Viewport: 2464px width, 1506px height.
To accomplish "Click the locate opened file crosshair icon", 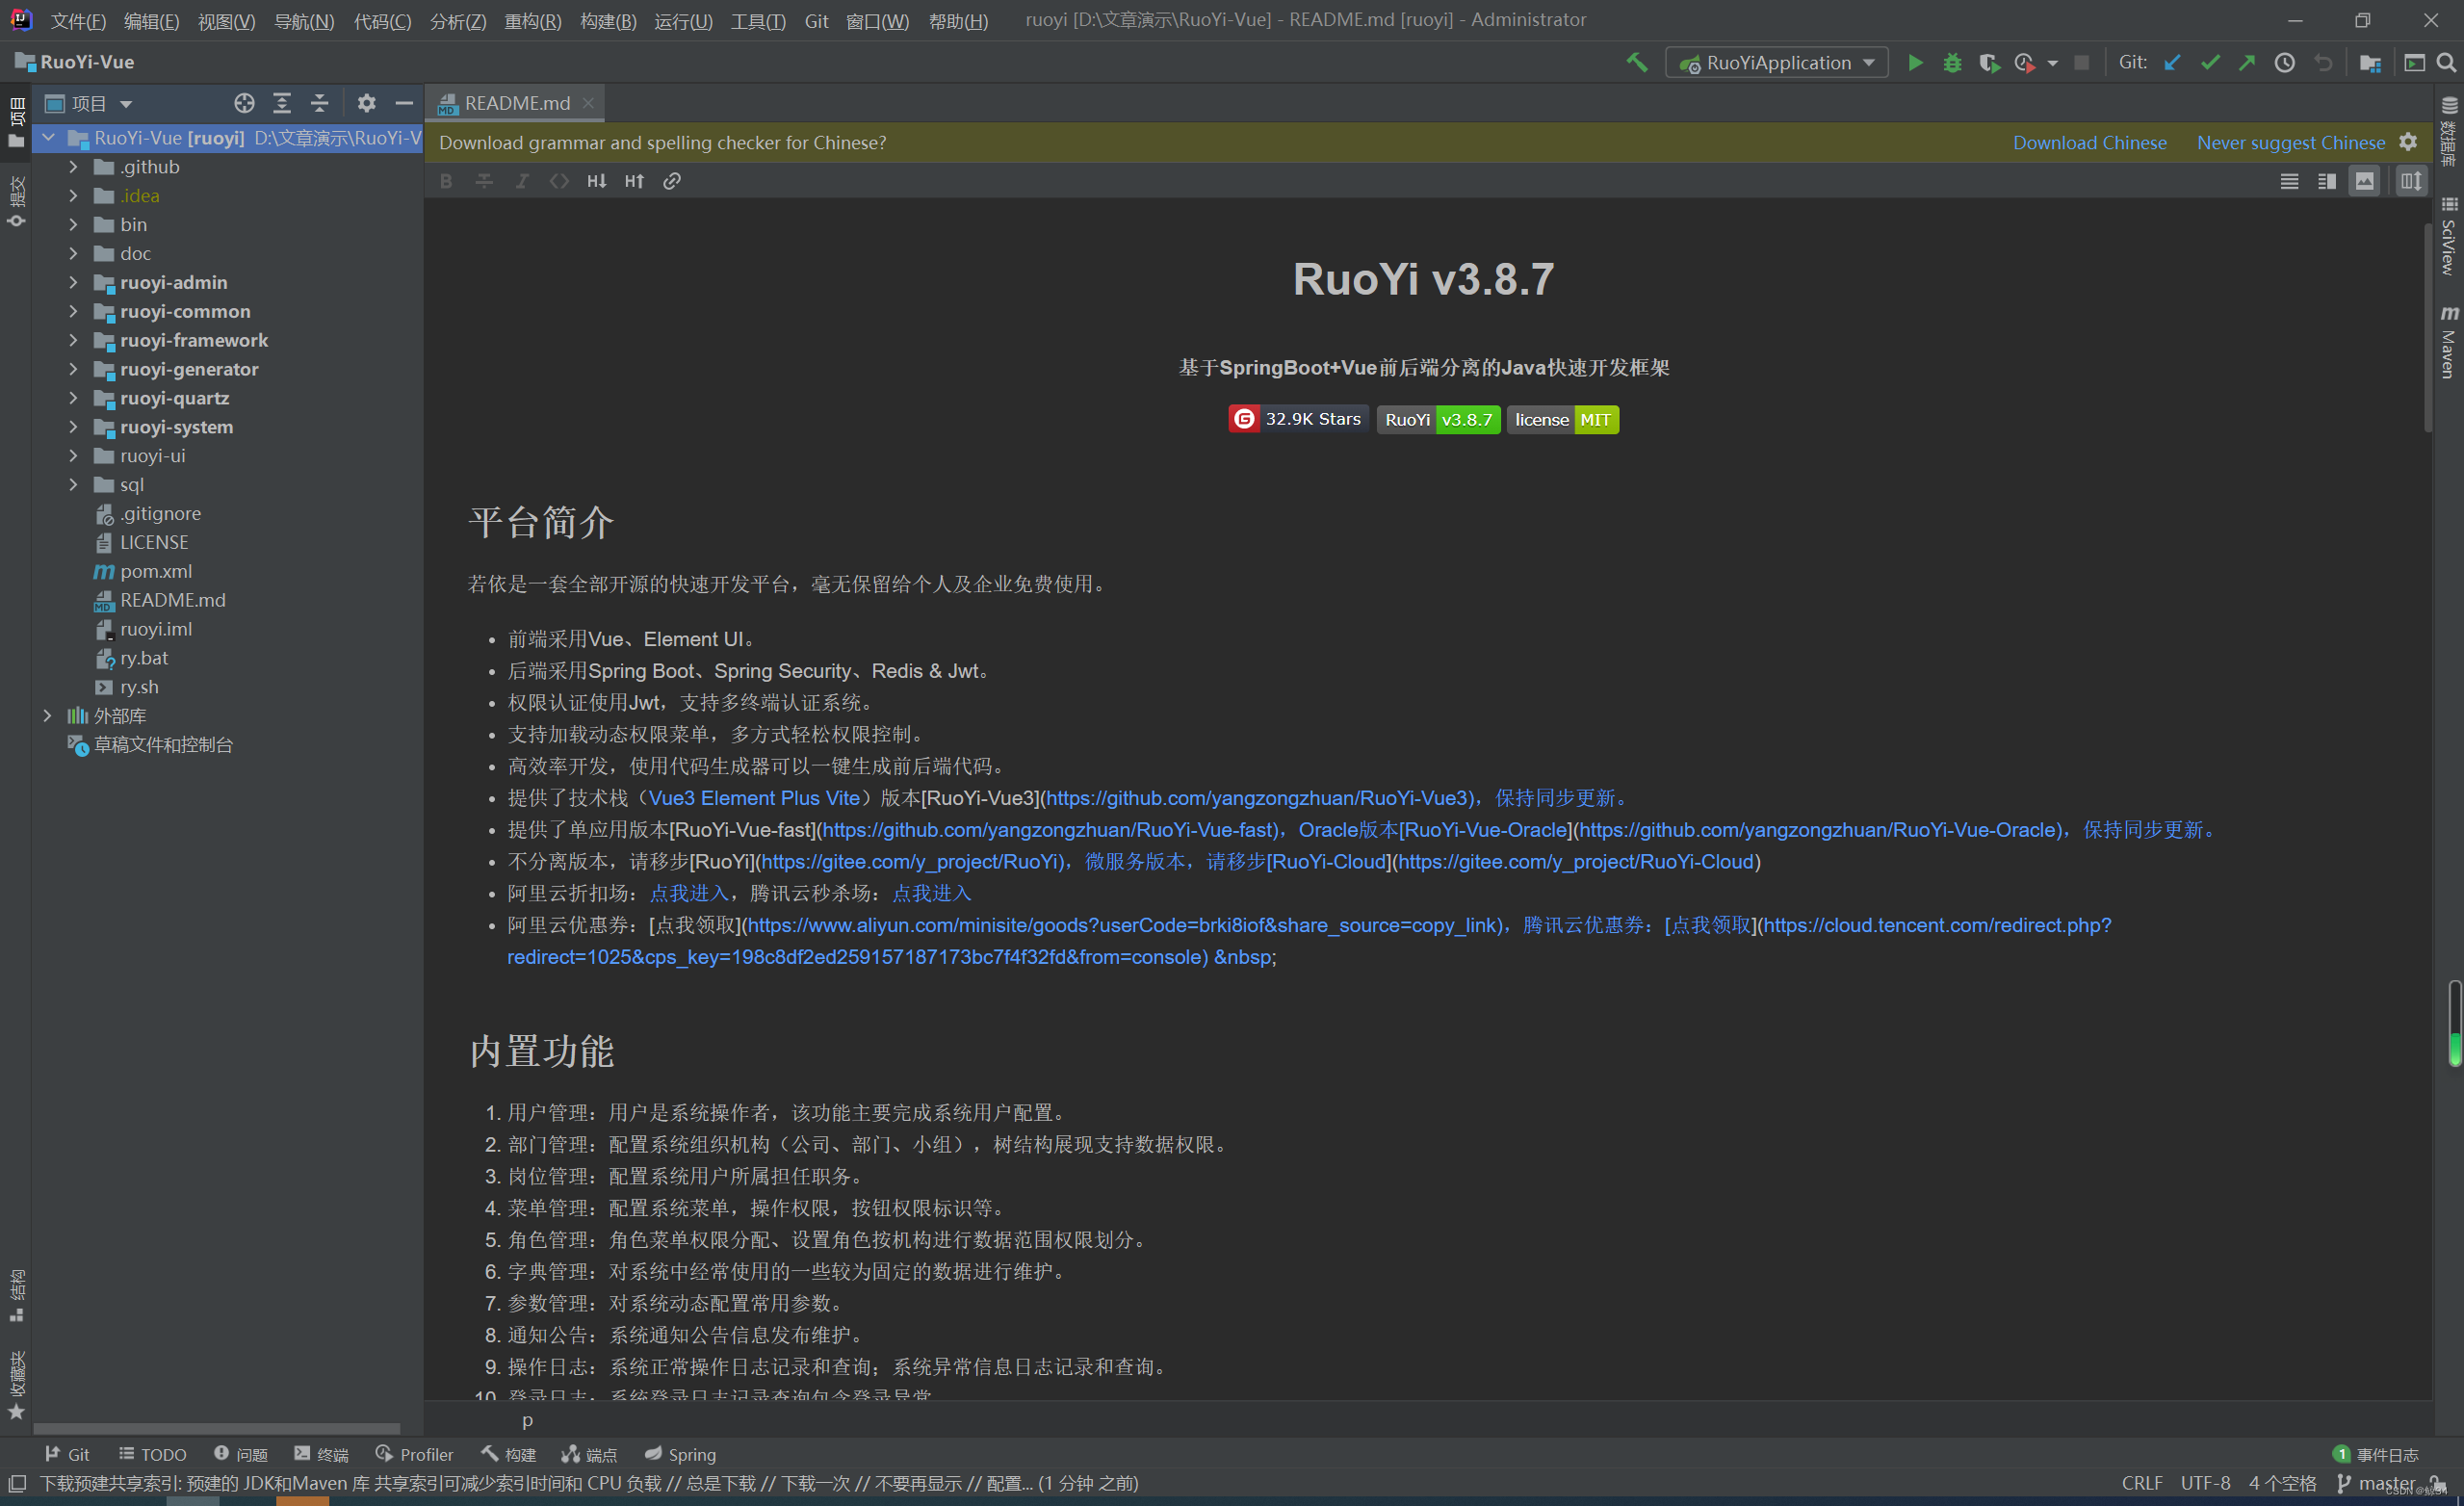I will pos(244,103).
